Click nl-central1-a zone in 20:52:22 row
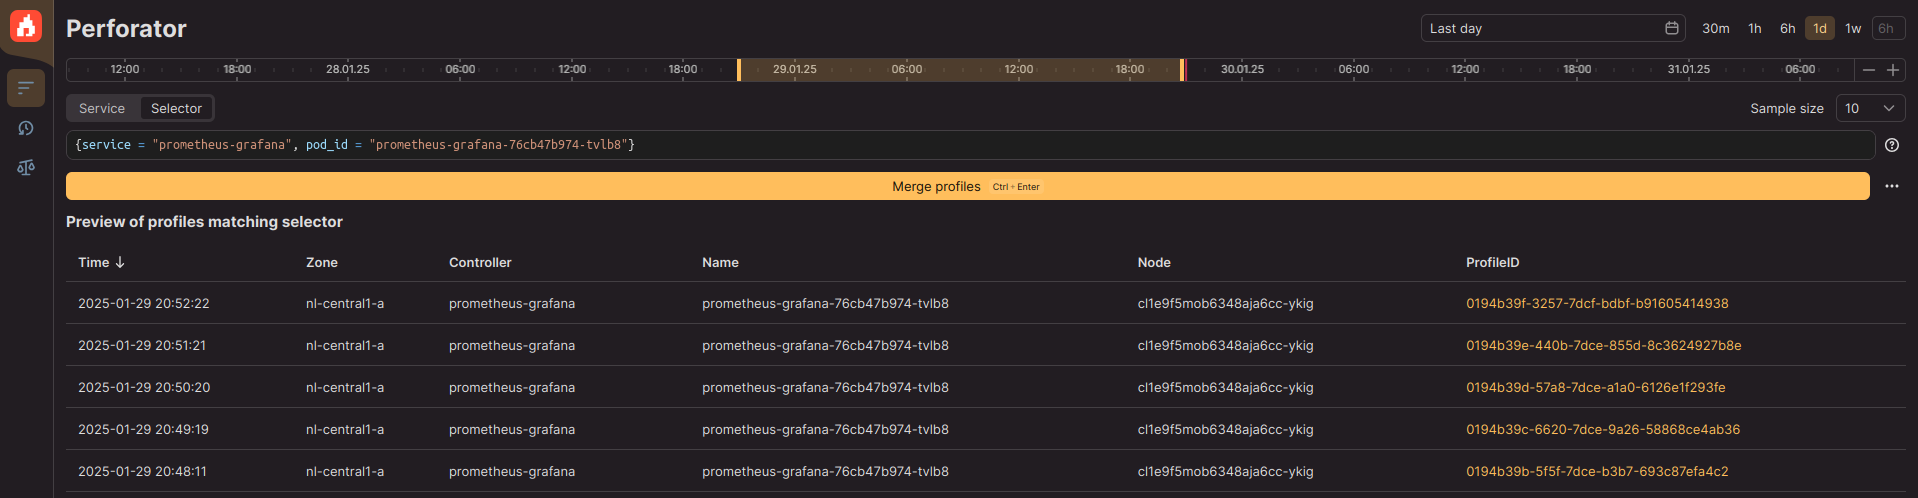The width and height of the screenshot is (1918, 498). point(345,303)
